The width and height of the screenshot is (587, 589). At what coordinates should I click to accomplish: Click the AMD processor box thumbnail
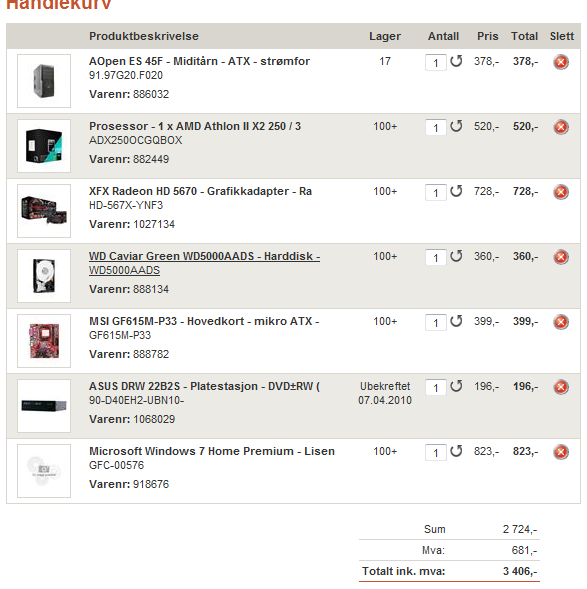pyautogui.click(x=44, y=146)
